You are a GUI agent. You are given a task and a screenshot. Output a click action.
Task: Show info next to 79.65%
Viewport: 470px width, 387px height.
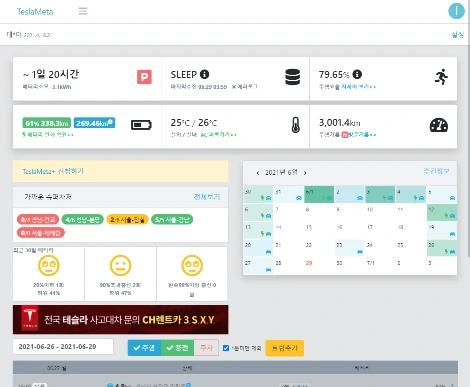coord(357,74)
